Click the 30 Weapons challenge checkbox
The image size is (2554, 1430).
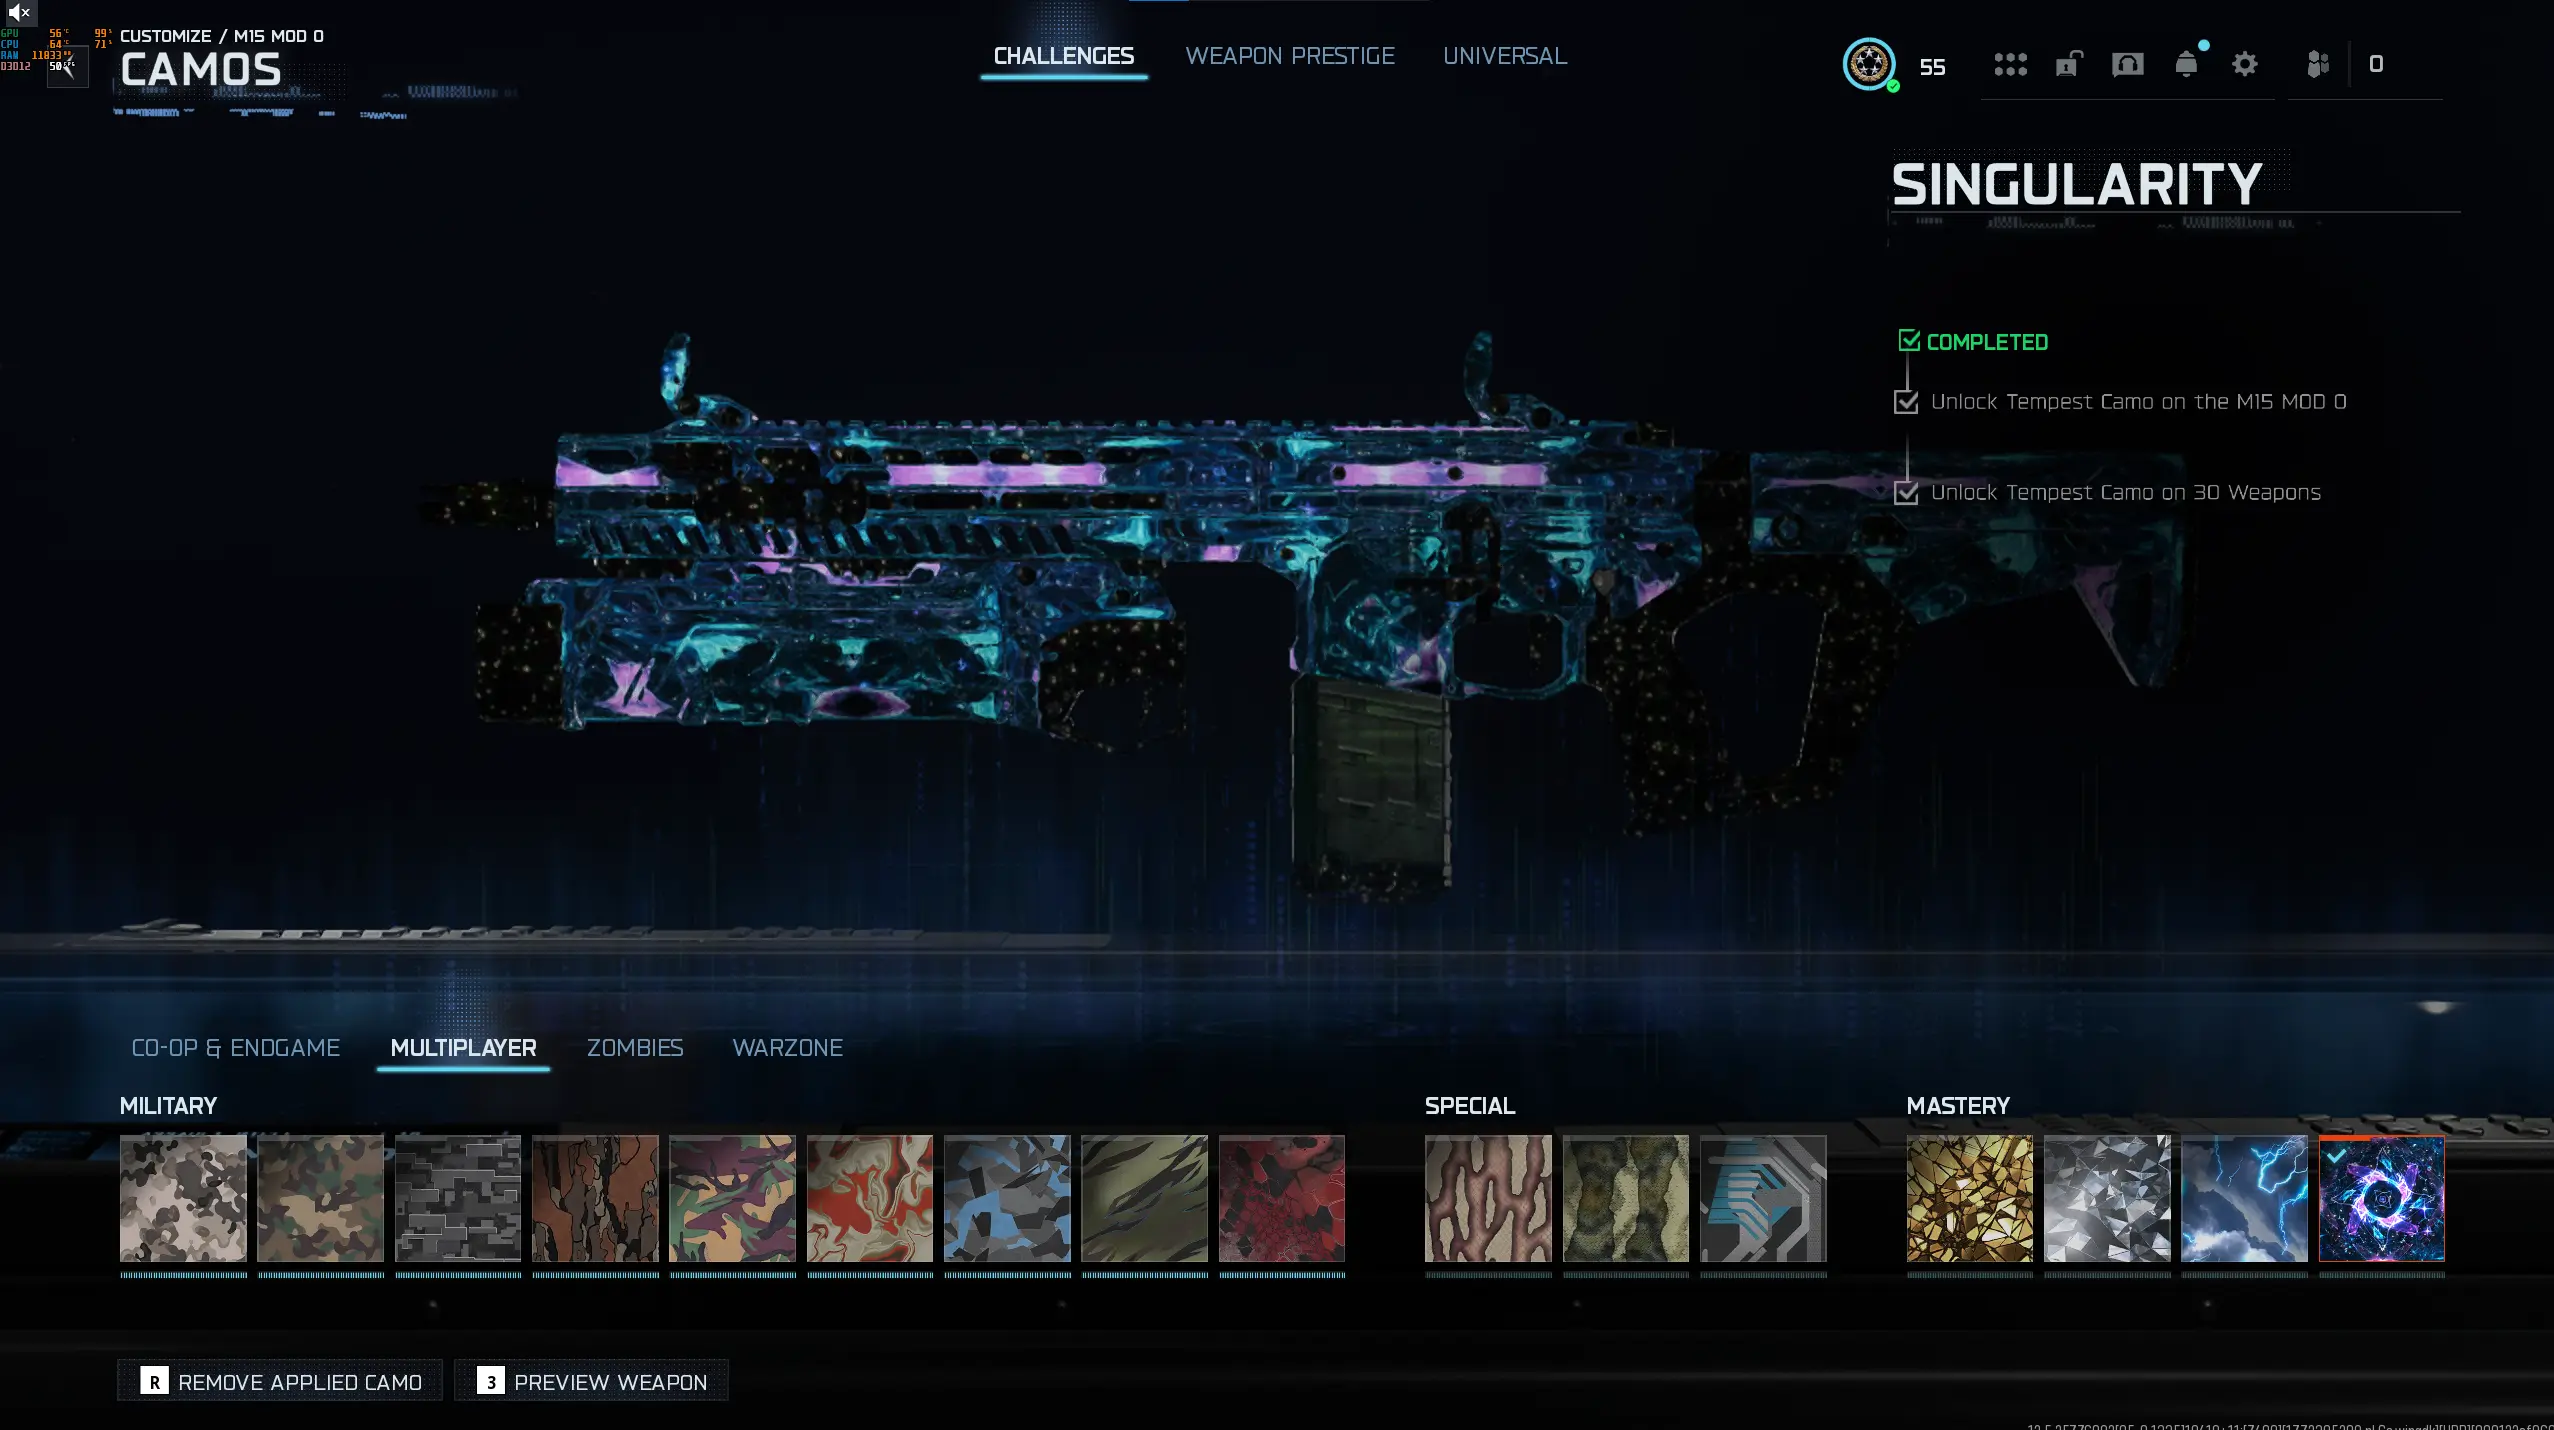pos(1906,493)
